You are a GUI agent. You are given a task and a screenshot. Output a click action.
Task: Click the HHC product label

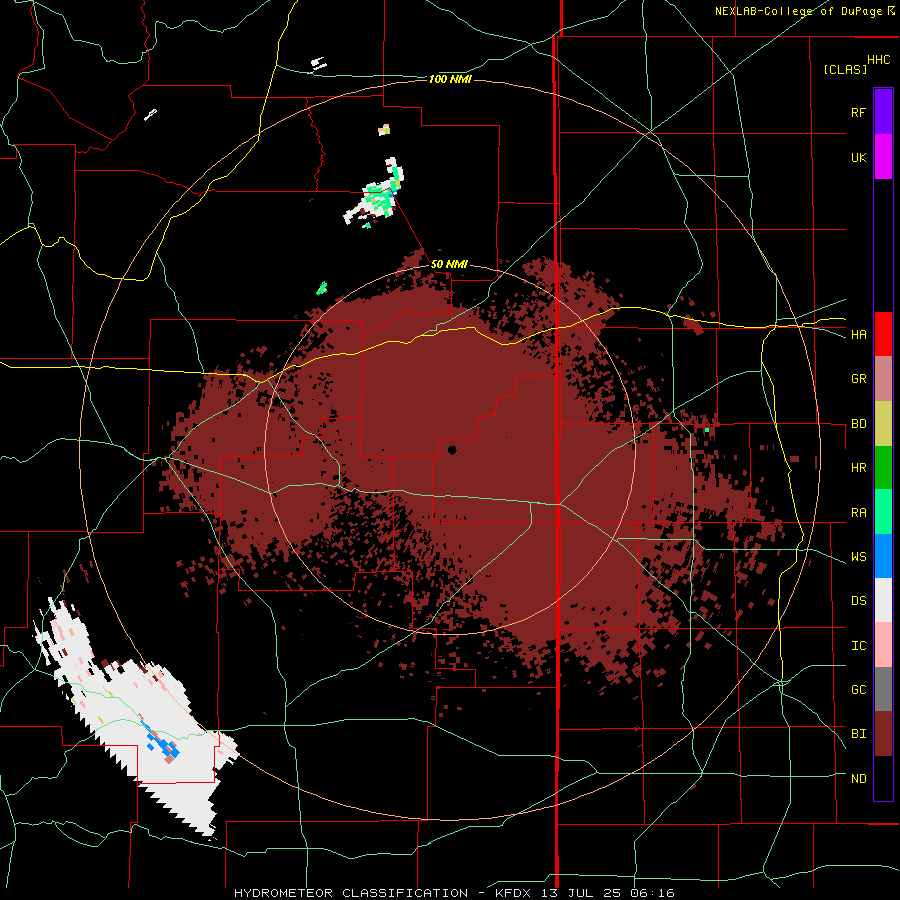[x=879, y=60]
